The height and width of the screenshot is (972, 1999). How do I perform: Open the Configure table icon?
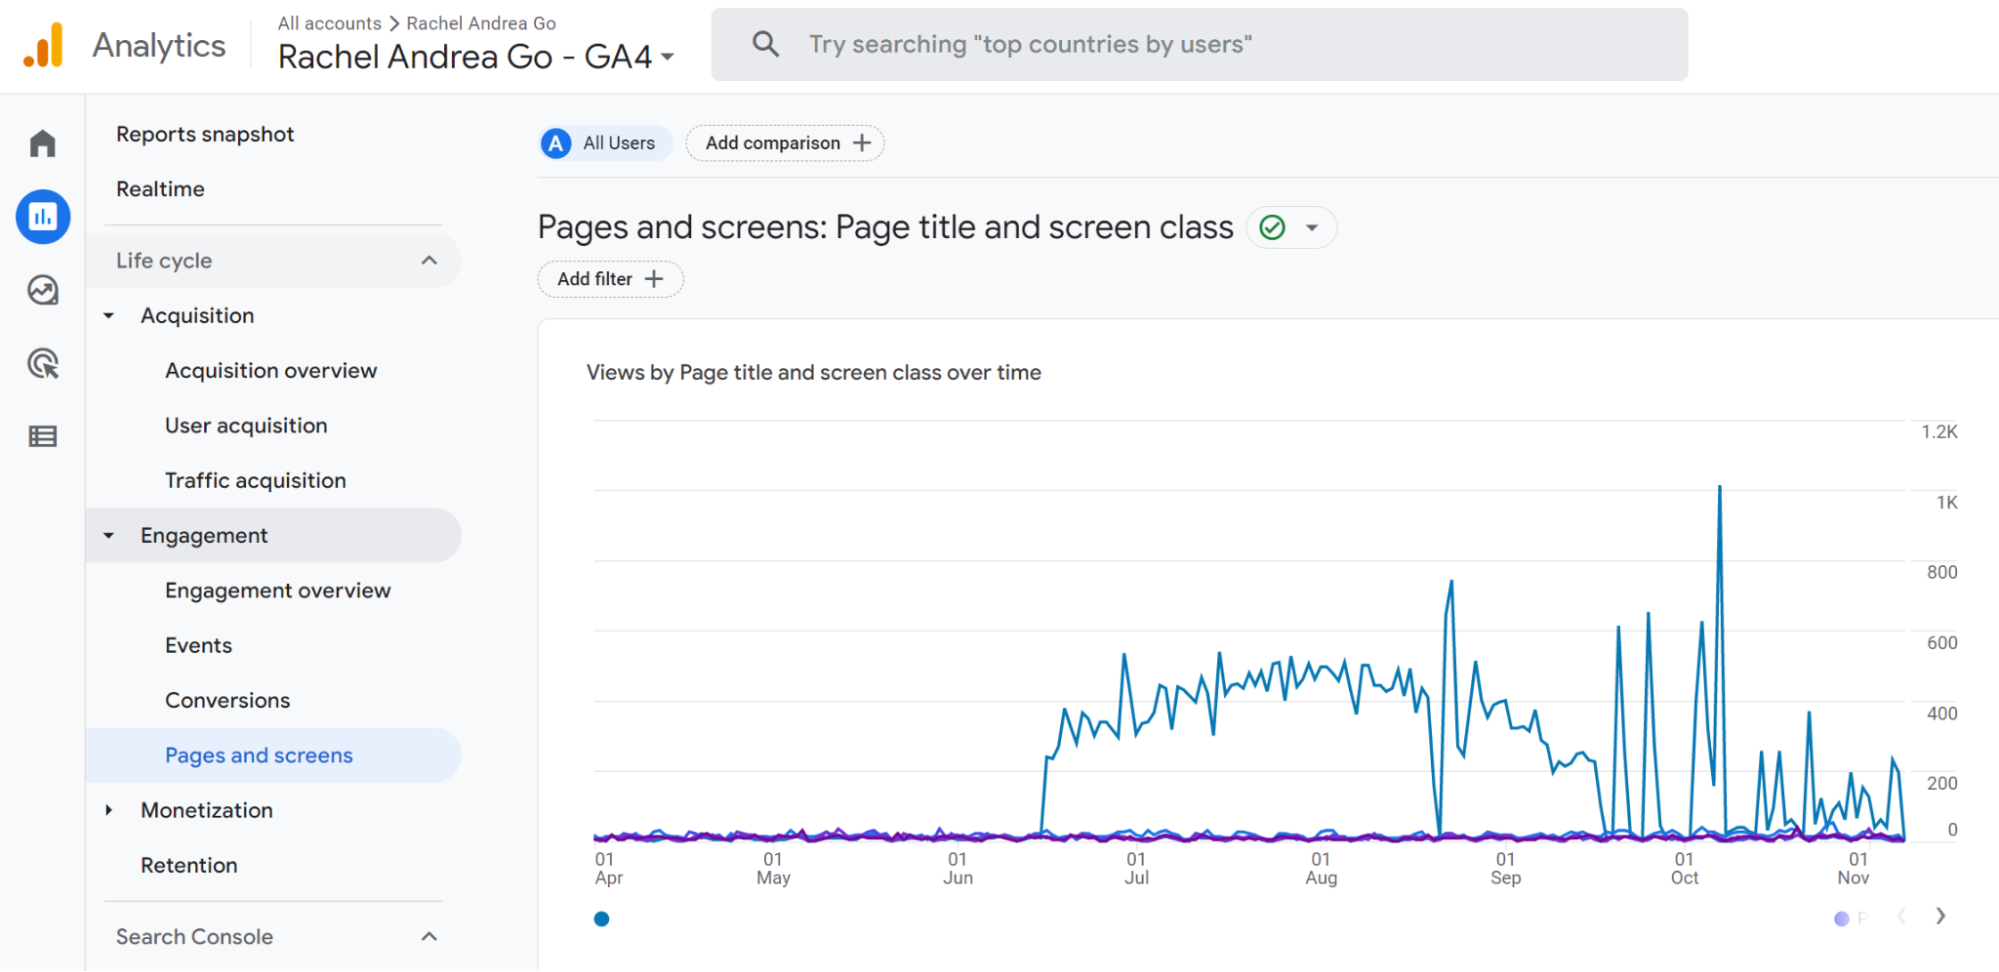[x=43, y=436]
